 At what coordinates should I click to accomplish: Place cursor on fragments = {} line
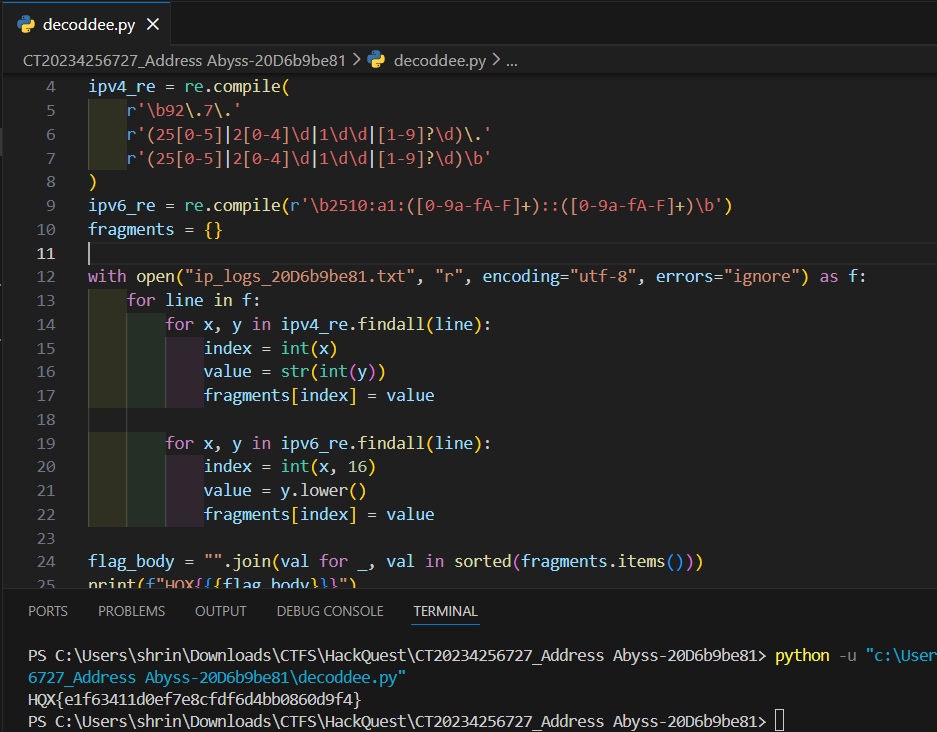[155, 229]
